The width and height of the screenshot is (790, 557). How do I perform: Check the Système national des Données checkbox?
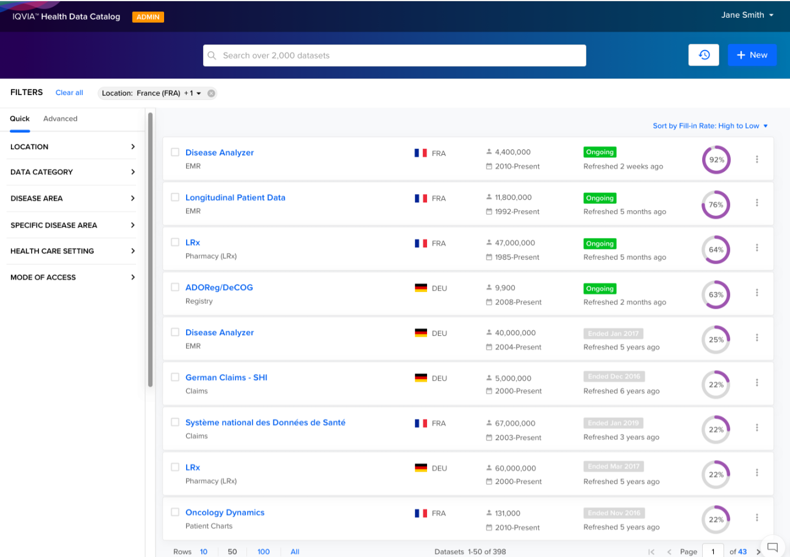pyautogui.click(x=175, y=422)
